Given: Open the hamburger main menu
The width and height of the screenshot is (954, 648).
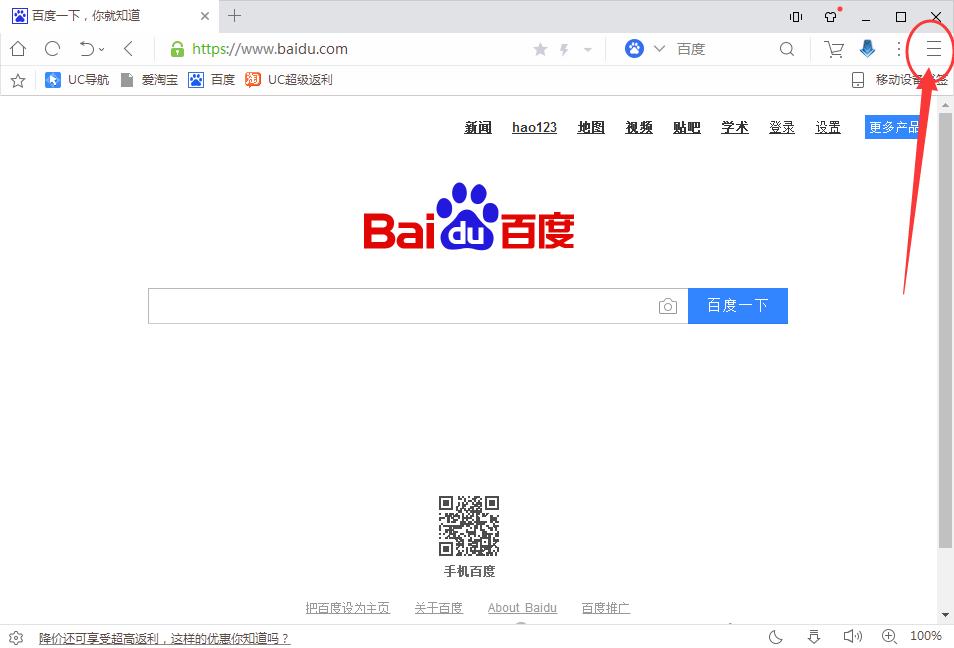Looking at the screenshot, I should click(x=933, y=49).
